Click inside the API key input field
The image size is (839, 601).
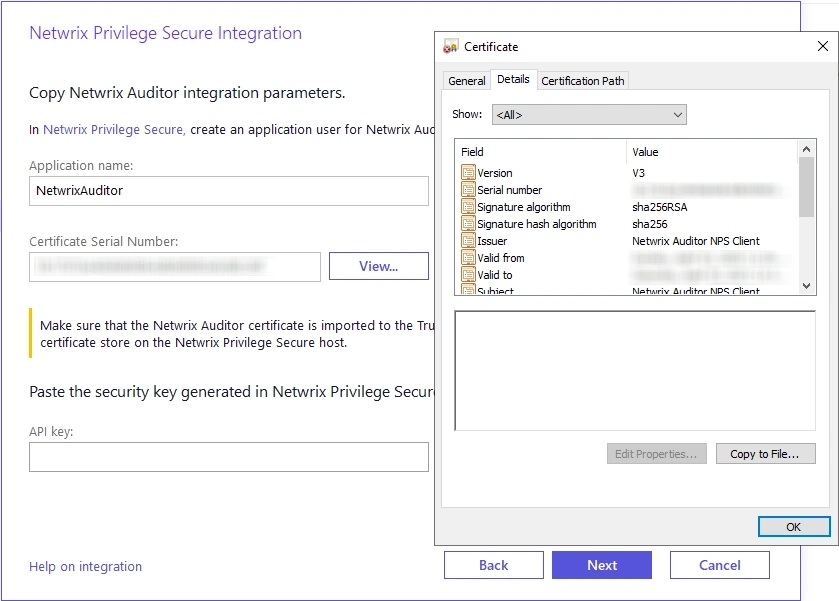coord(227,457)
